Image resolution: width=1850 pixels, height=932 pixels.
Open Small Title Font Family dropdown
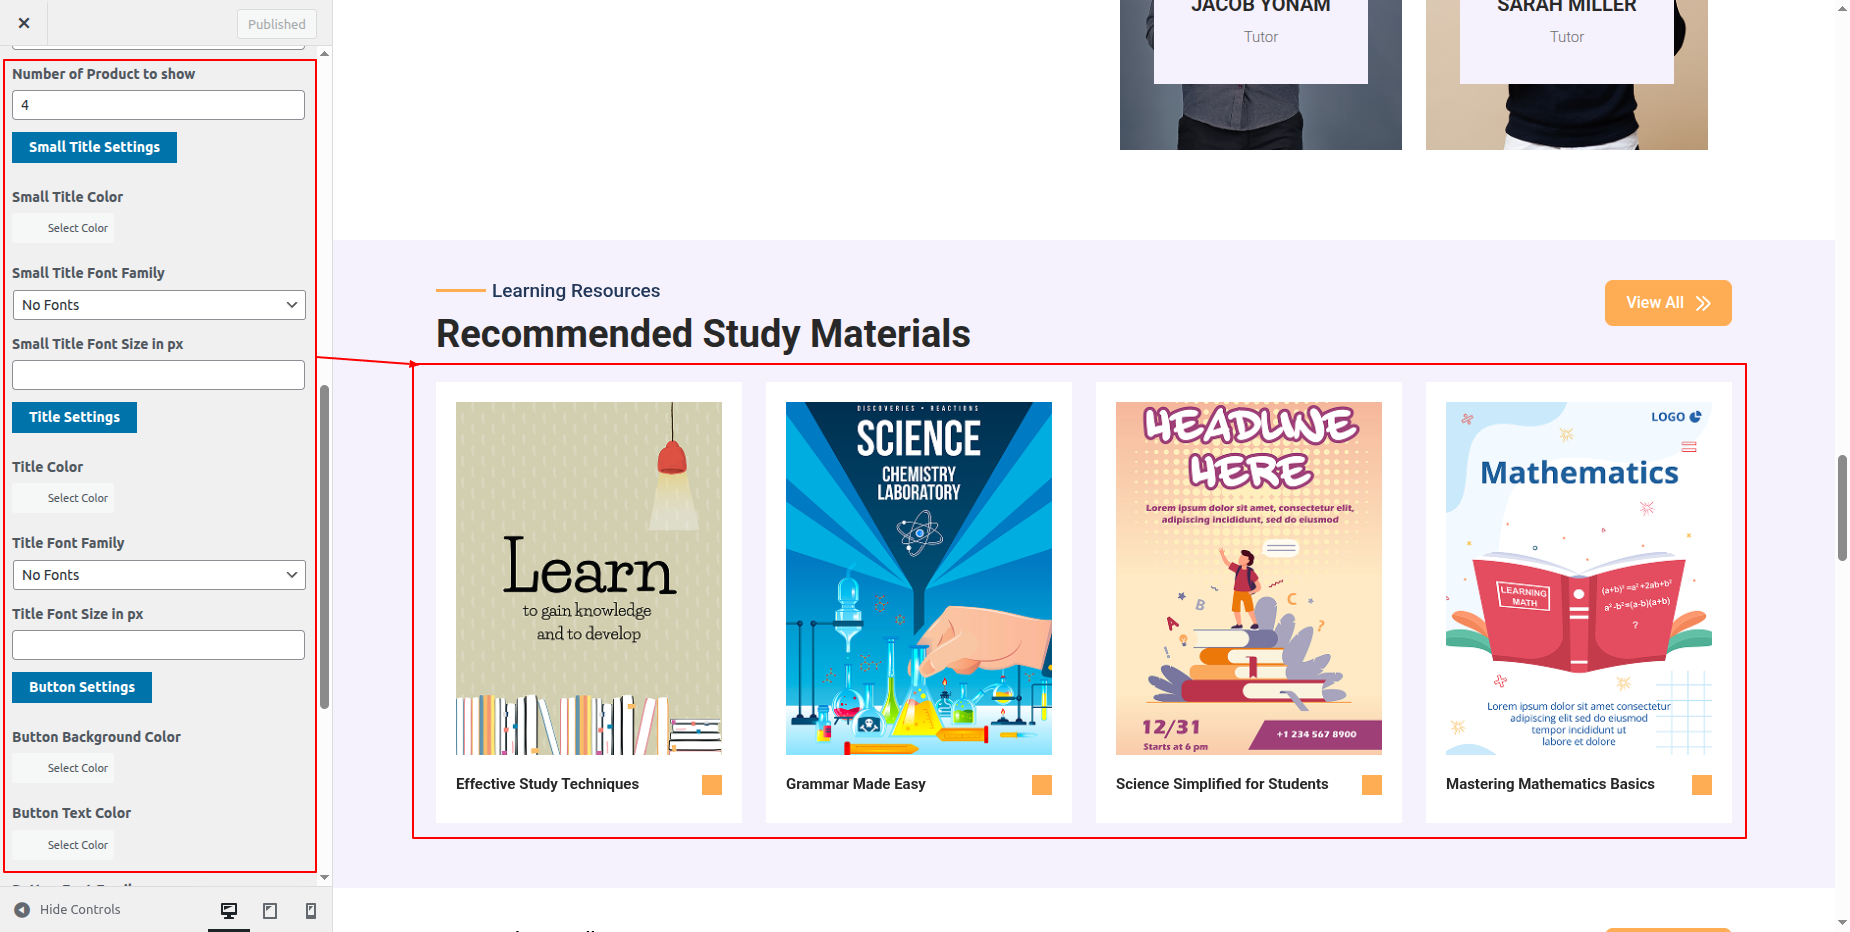click(159, 305)
